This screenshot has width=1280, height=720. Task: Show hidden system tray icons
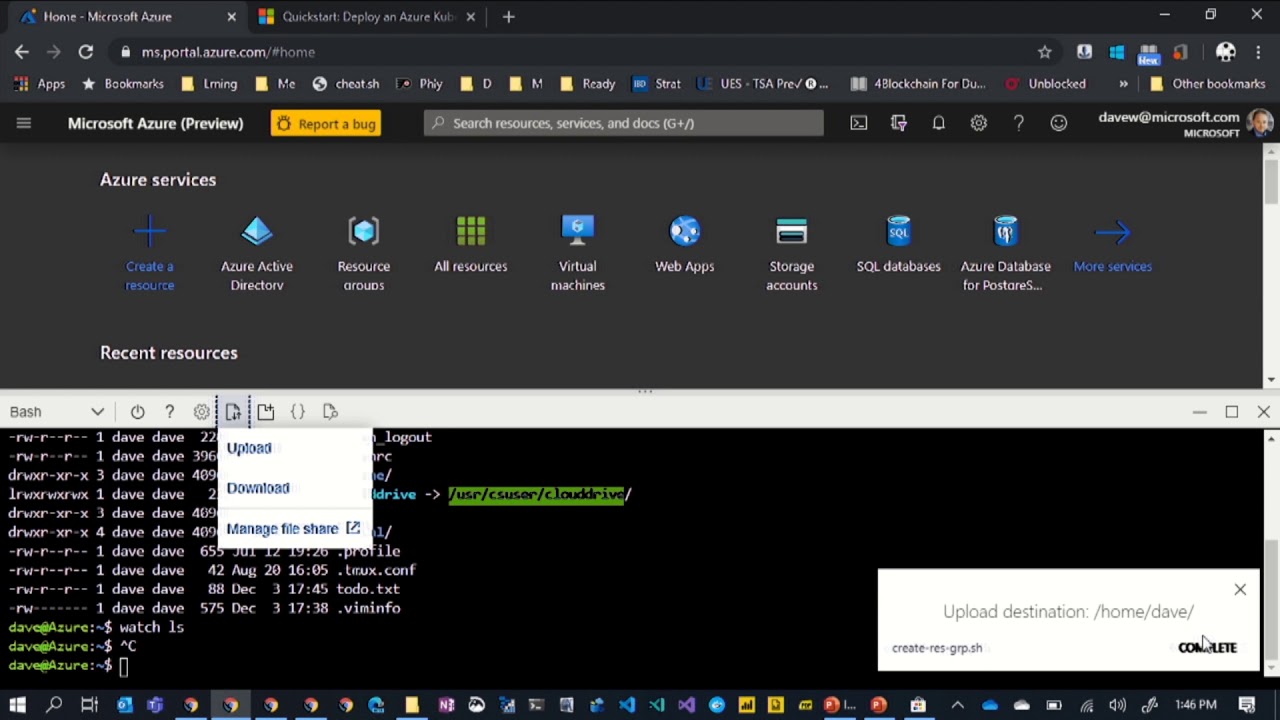pos(957,705)
